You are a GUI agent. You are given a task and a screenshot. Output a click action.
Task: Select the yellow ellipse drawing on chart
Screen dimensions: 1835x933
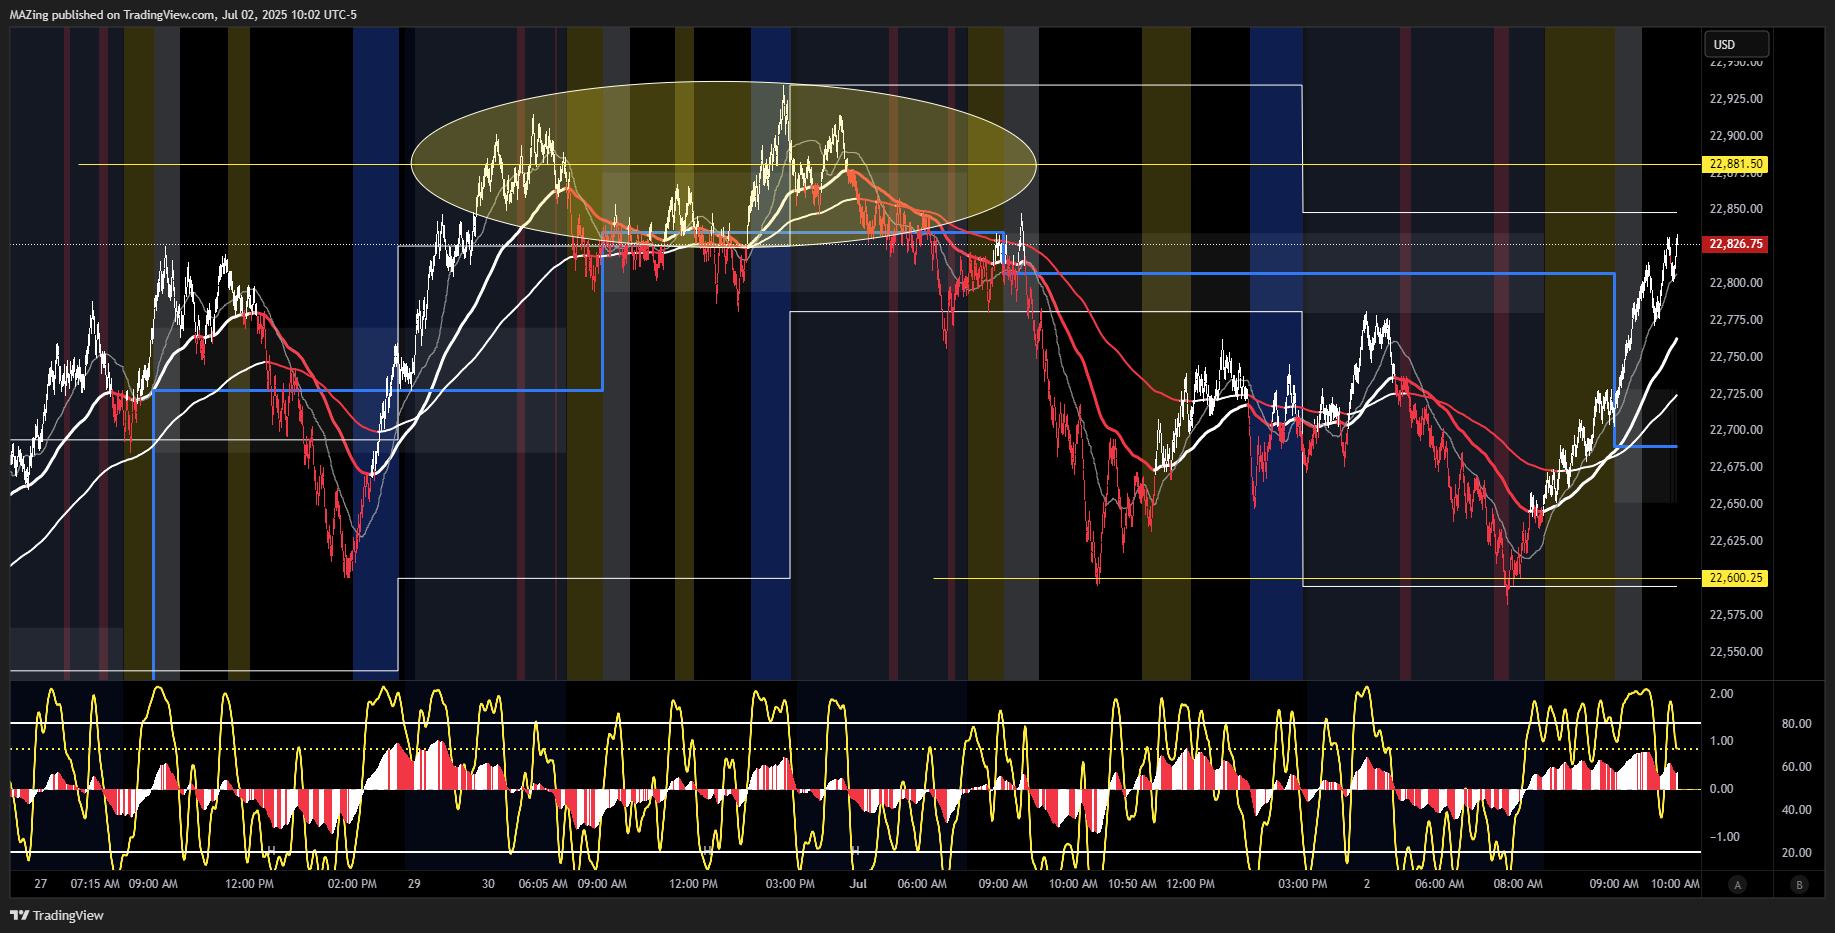[x=723, y=164]
